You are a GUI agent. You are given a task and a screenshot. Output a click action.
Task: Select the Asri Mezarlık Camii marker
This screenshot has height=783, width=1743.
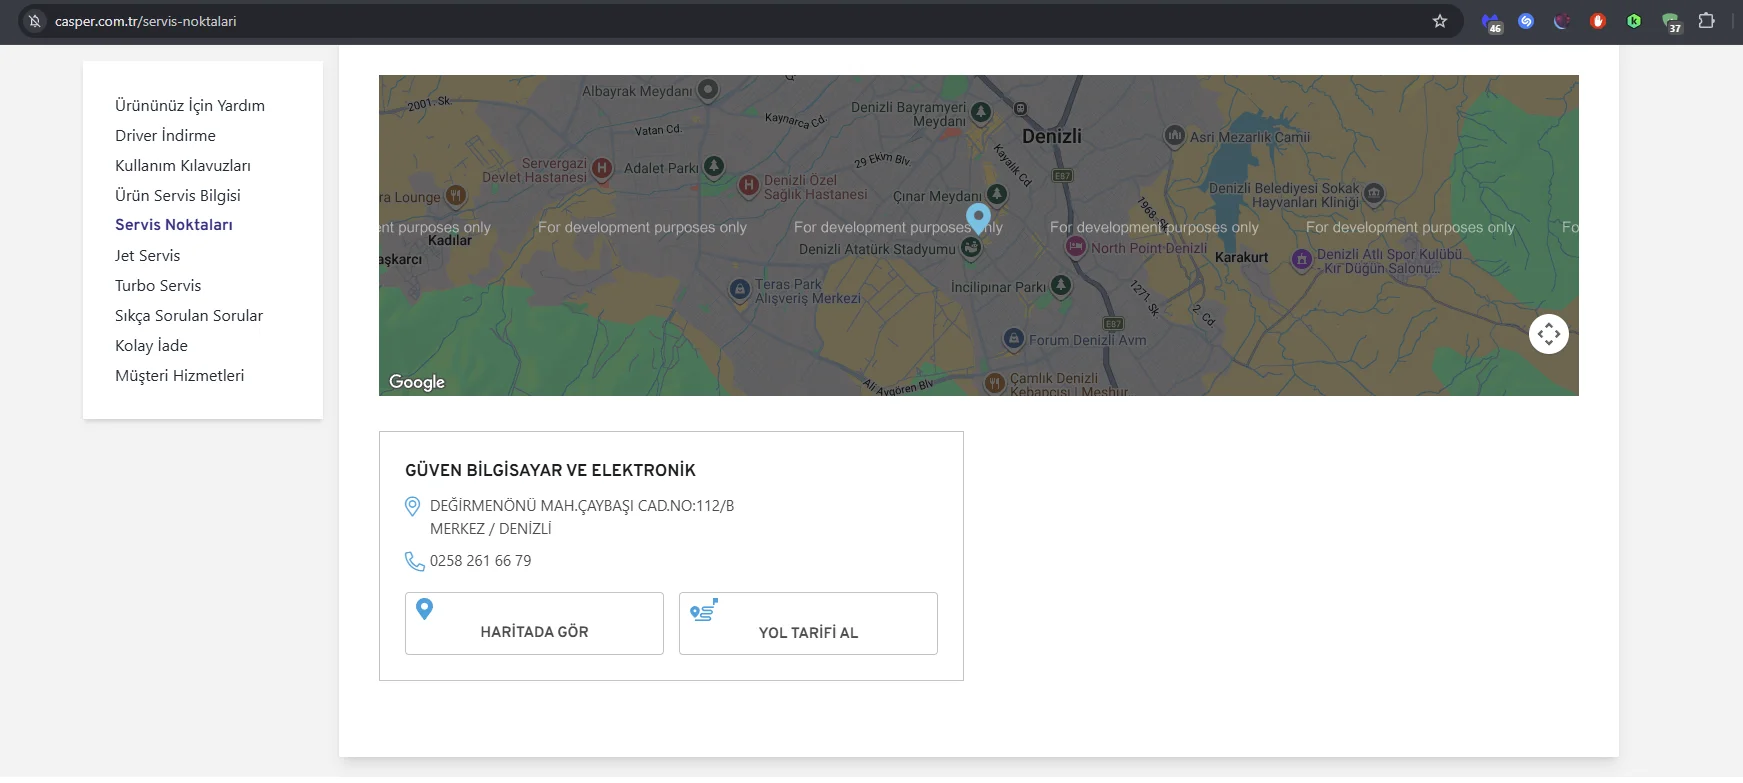(x=1175, y=135)
